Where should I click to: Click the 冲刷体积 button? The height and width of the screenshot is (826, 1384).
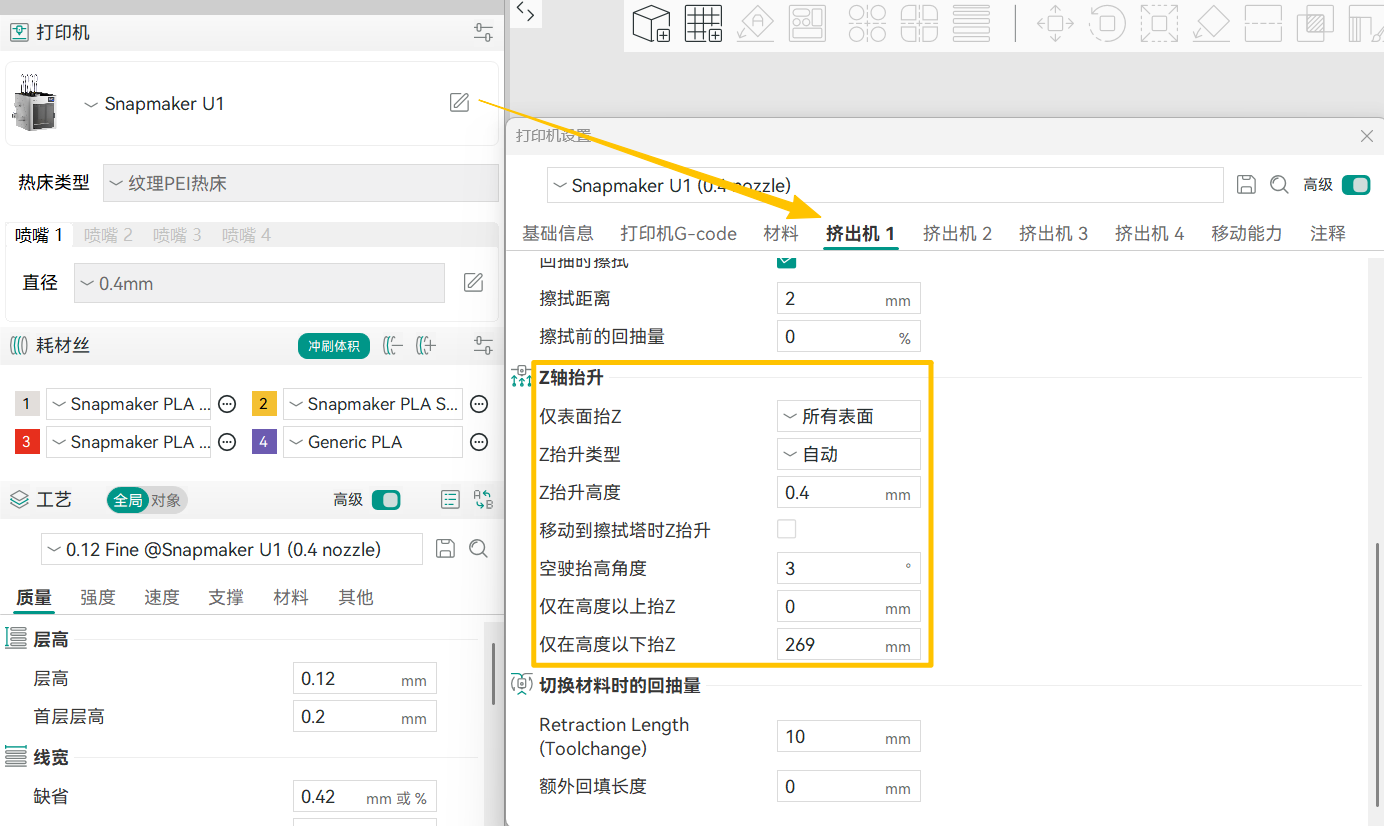click(x=334, y=346)
